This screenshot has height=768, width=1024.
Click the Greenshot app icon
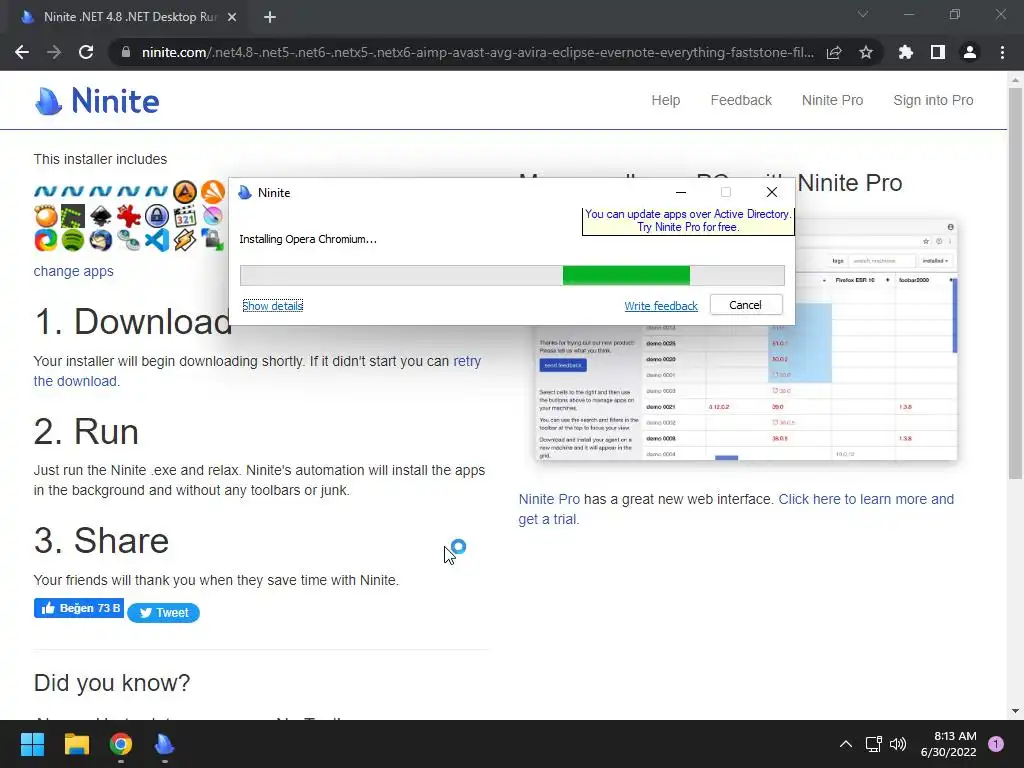pyautogui.click(x=72, y=216)
